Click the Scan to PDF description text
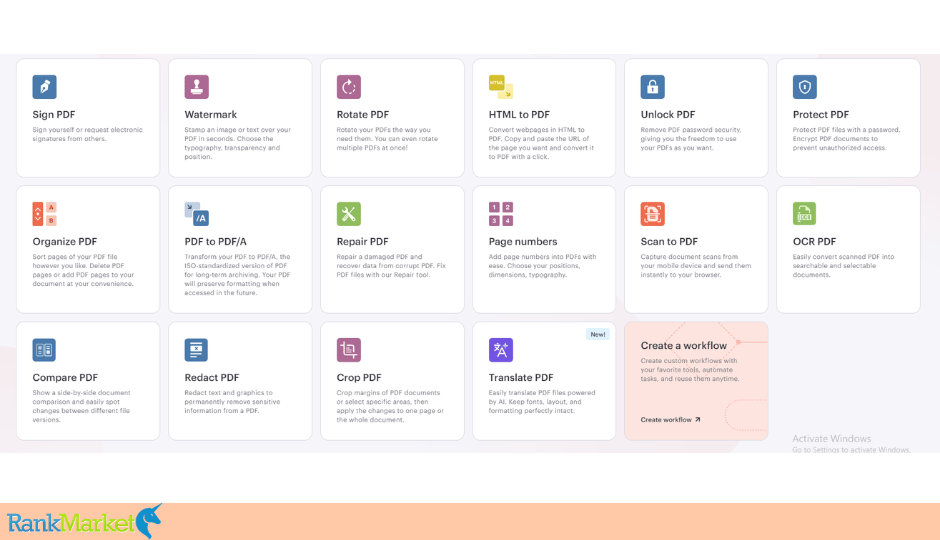The width and height of the screenshot is (940, 540). coord(696,266)
